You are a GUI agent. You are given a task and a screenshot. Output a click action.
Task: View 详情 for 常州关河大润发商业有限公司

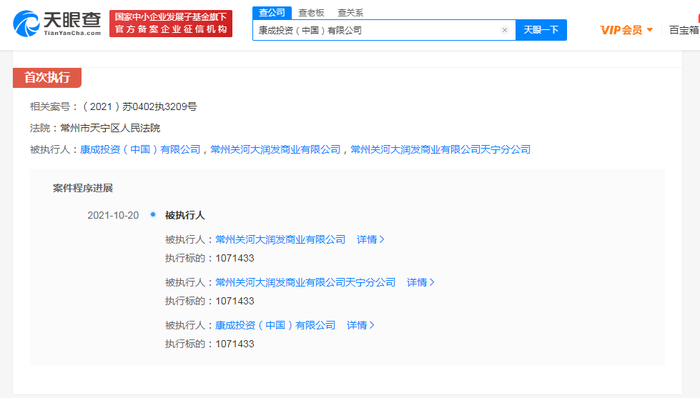tap(370, 240)
